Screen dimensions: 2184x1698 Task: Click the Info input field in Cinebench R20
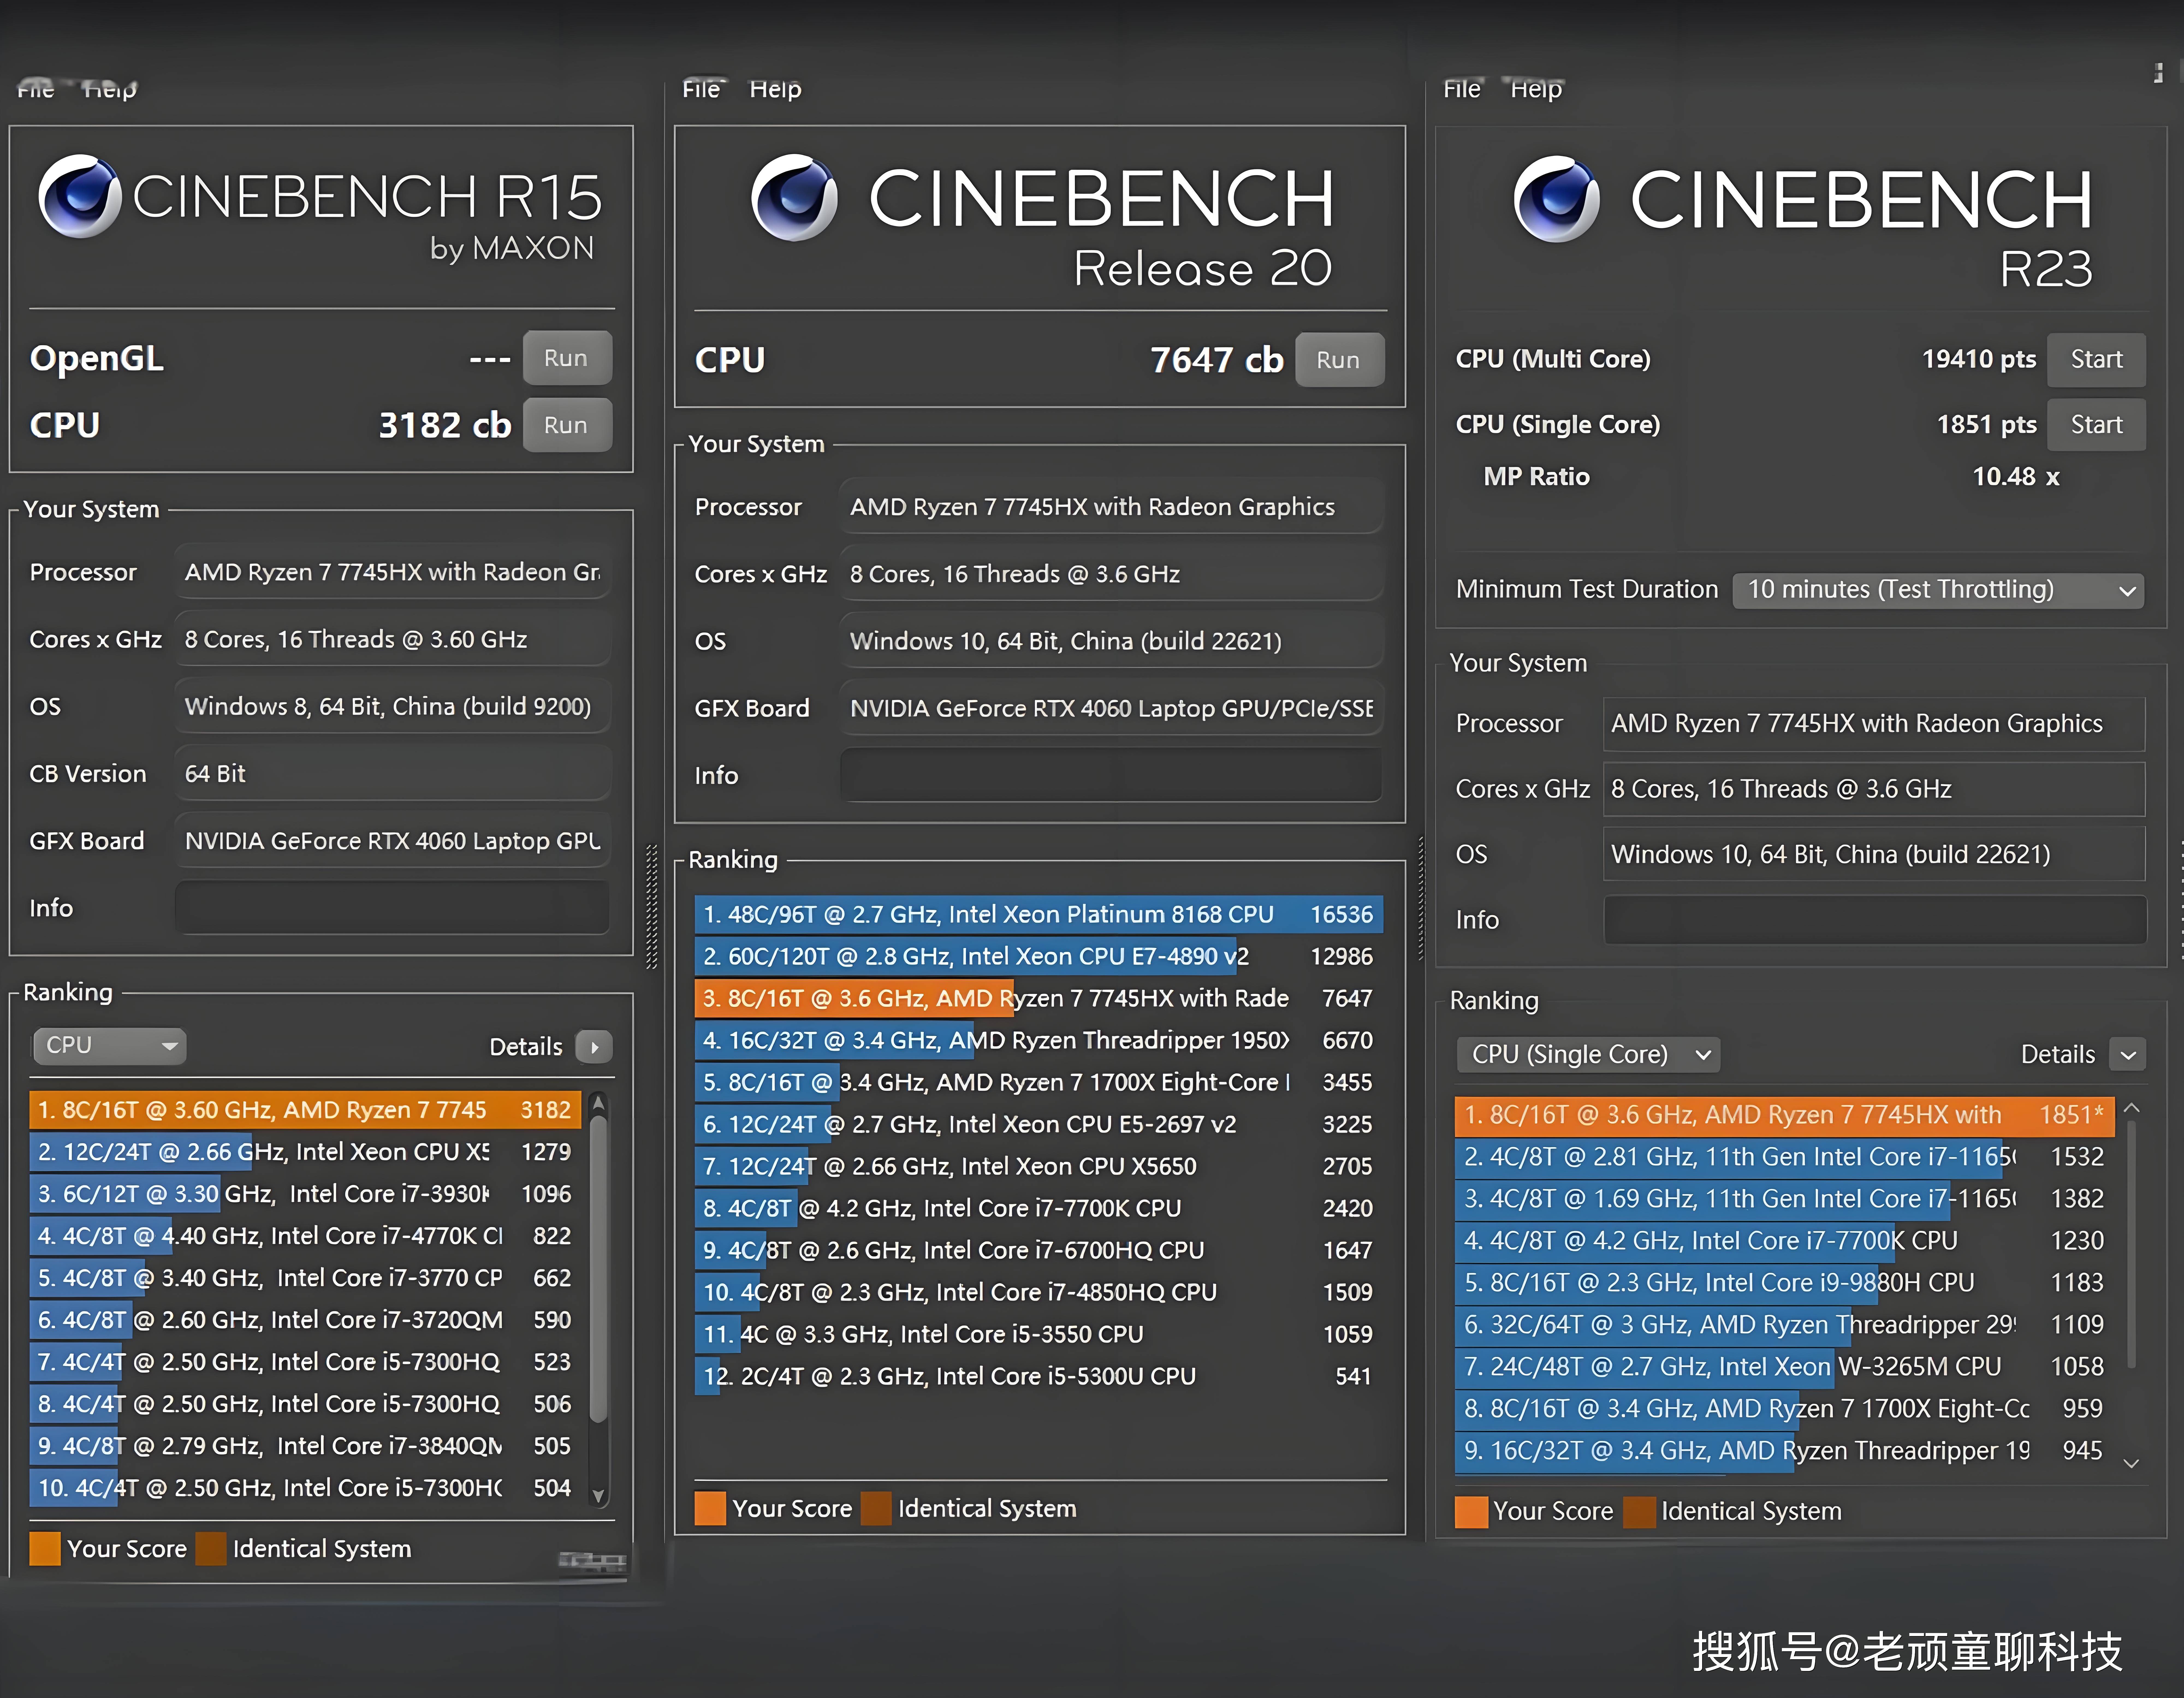pyautogui.click(x=1111, y=775)
